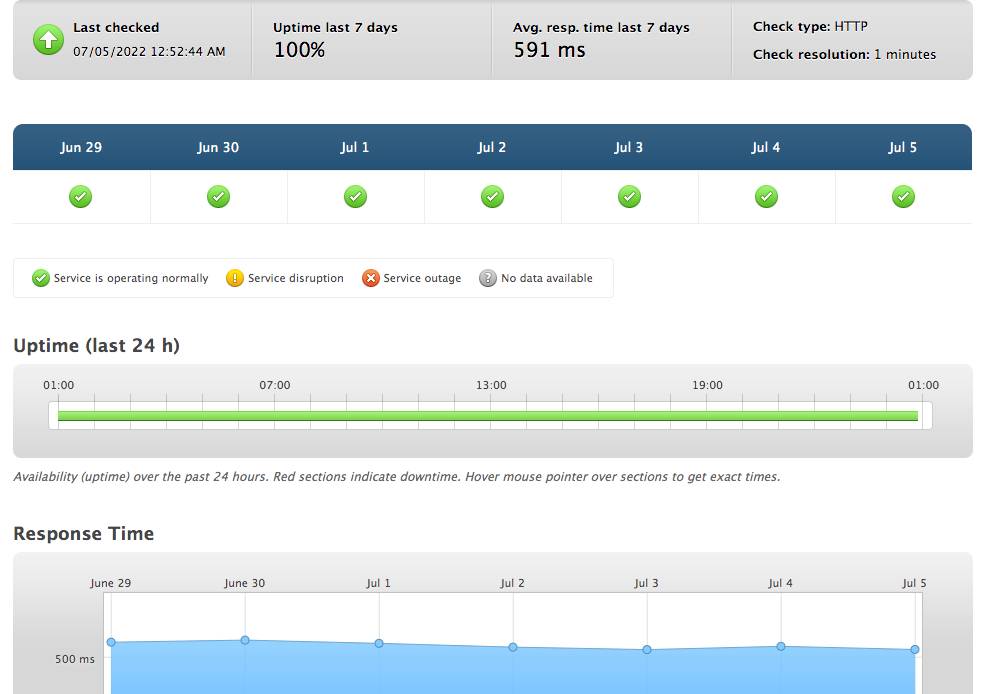Screen dimensions: 988x694
Task: Click the 'Service is operating normally' legend text
Action: pyautogui.click(x=131, y=278)
